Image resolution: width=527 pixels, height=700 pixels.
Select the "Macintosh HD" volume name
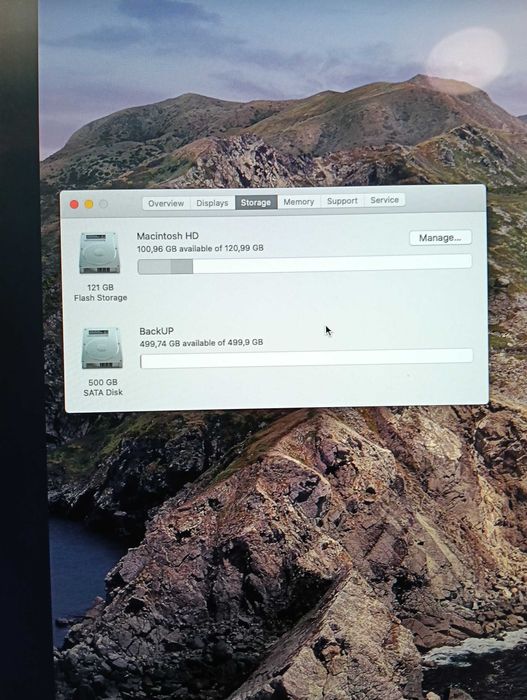[167, 236]
